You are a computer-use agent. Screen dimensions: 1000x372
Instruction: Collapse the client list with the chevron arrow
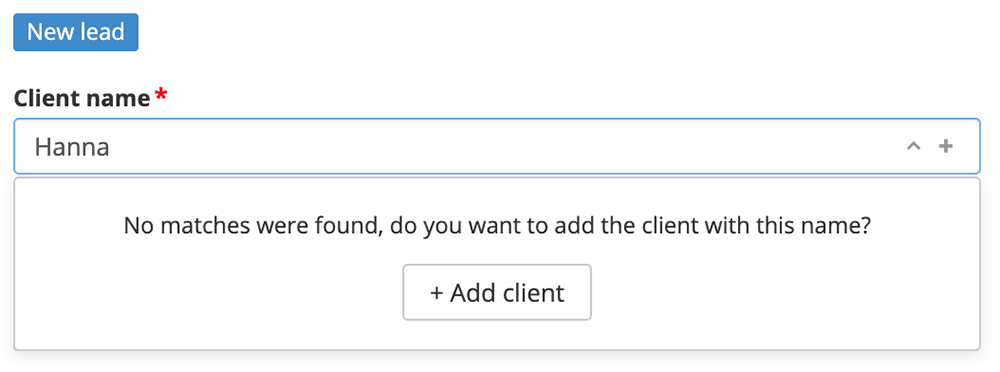pyautogui.click(x=913, y=147)
